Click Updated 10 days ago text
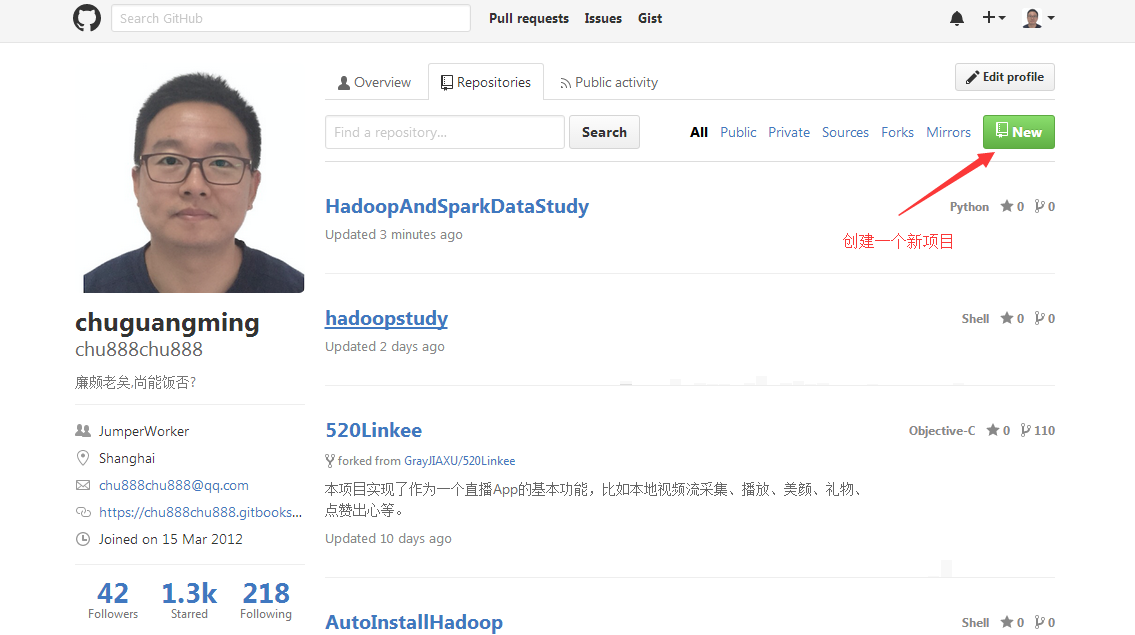The height and width of the screenshot is (635, 1135). 388,539
